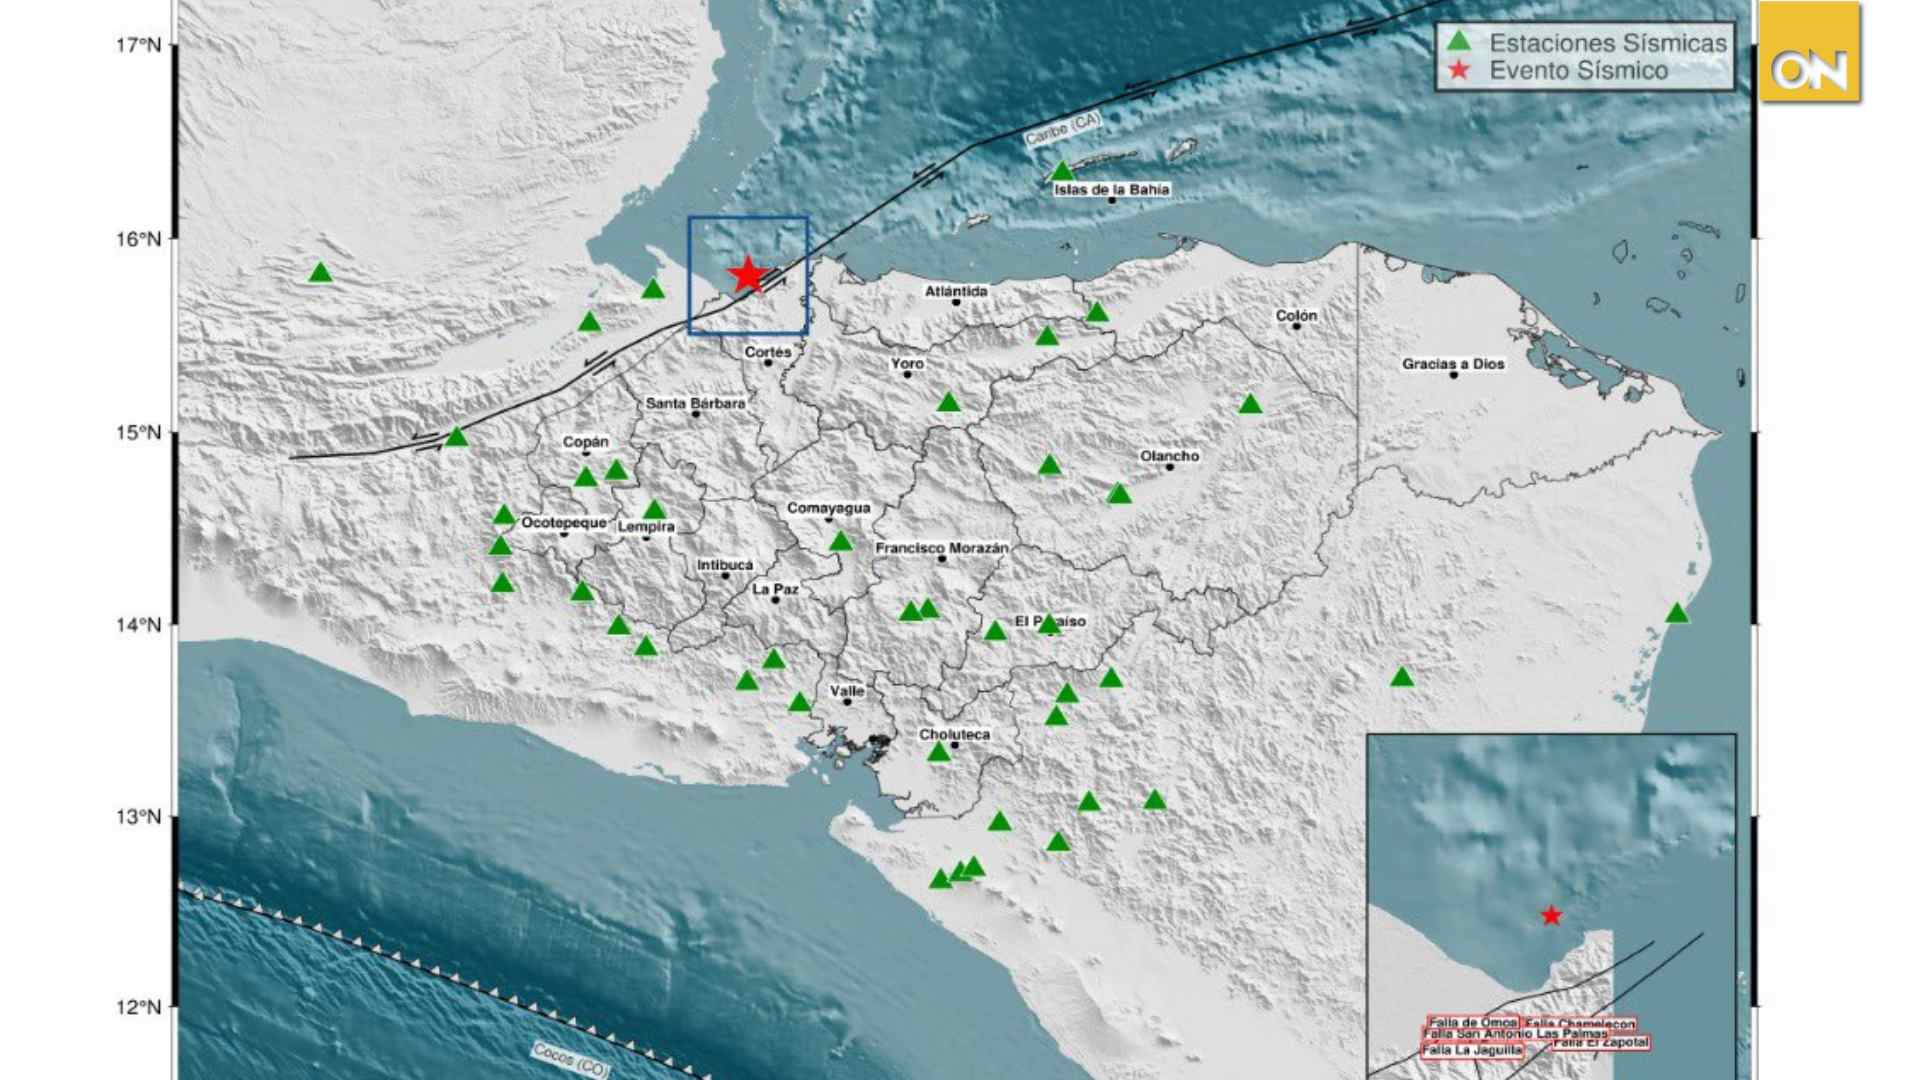The height and width of the screenshot is (1080, 1920).
Task: Click the 'Lempira' label
Action: [646, 527]
